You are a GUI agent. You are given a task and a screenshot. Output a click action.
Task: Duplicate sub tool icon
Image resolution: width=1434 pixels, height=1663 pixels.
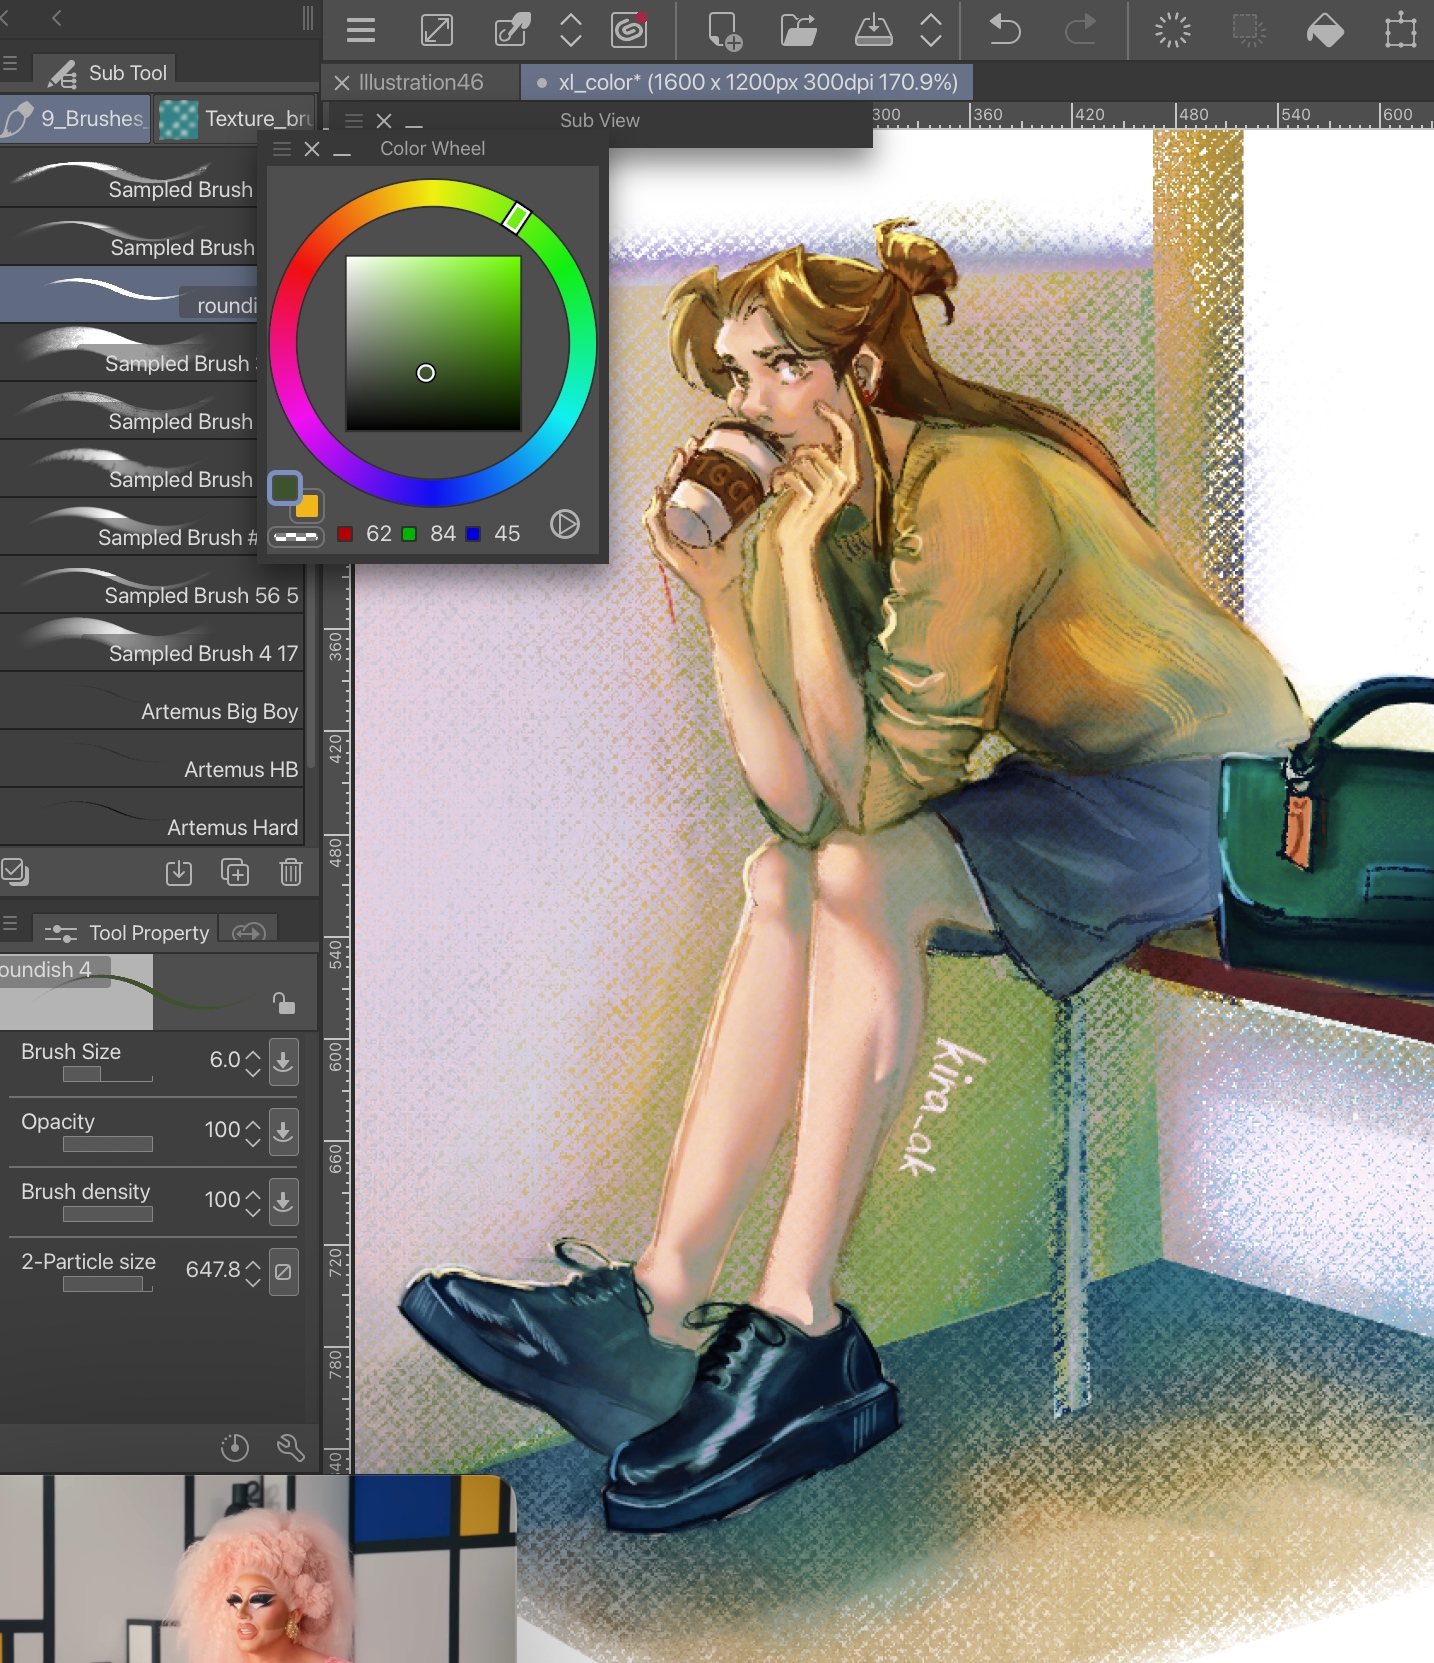pos(235,873)
